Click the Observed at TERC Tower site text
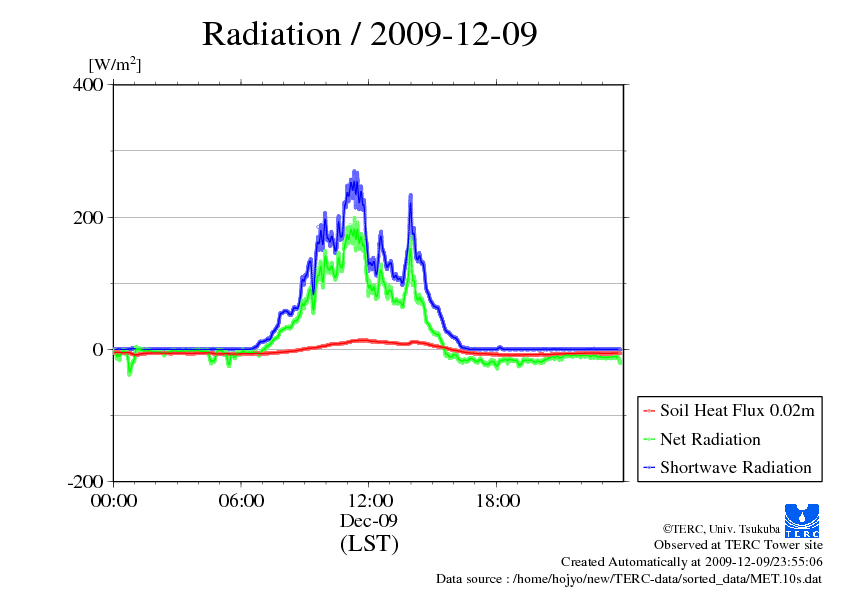Image resolution: width=842 pixels, height=595 pixels. (x=738, y=545)
